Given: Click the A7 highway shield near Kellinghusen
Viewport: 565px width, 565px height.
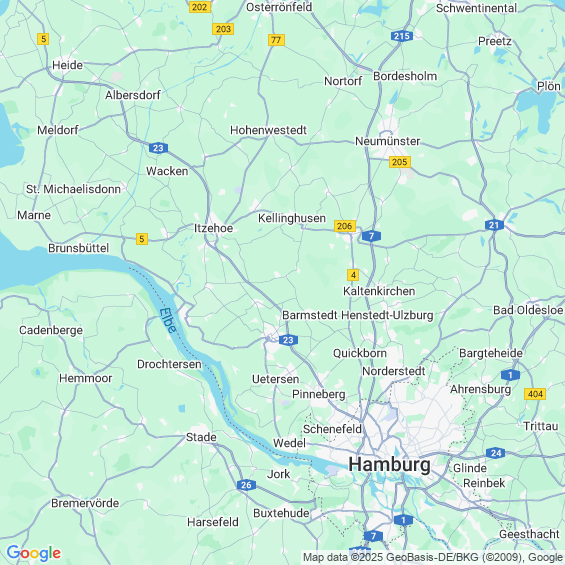Looking at the screenshot, I should (371, 236).
